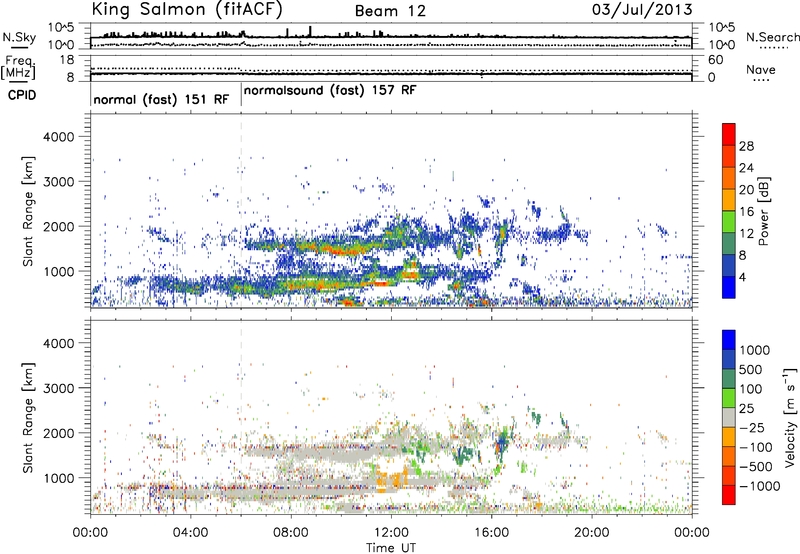This screenshot has width=800, height=554.
Task: Click power panel 'Slant Range [km]' axis label
Action: [x=28, y=211]
